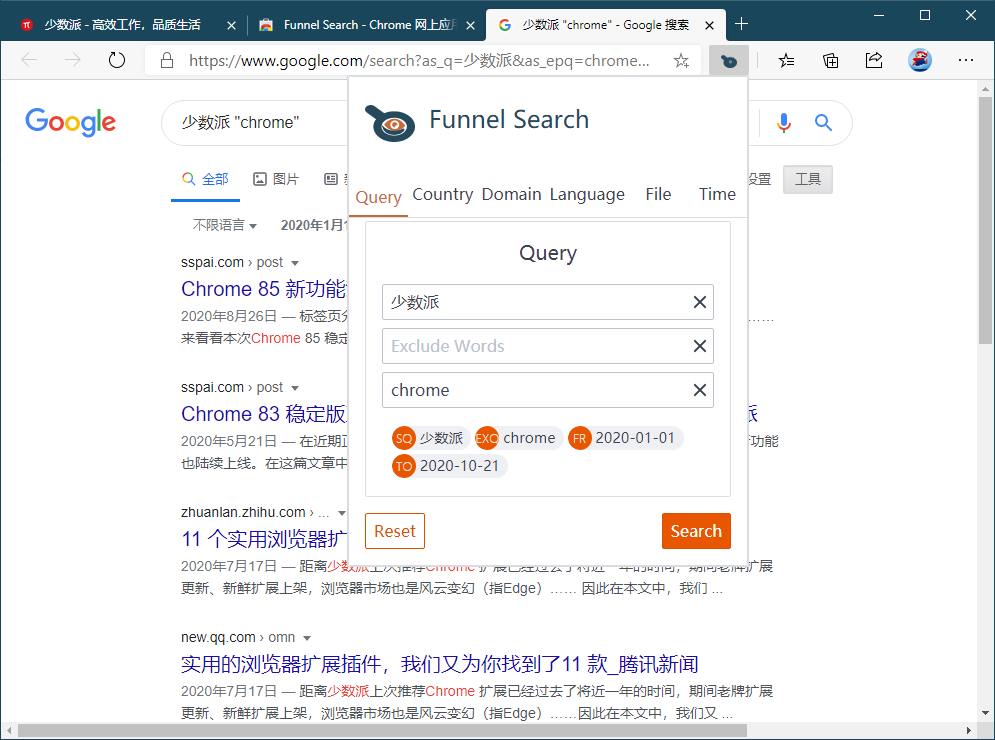Image resolution: width=995 pixels, height=740 pixels.
Task: Switch to the File tab
Action: [x=658, y=194]
